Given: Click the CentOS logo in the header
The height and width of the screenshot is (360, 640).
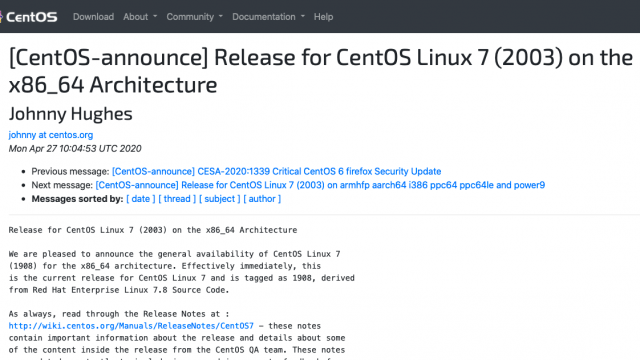Looking at the screenshot, I should (29, 17).
